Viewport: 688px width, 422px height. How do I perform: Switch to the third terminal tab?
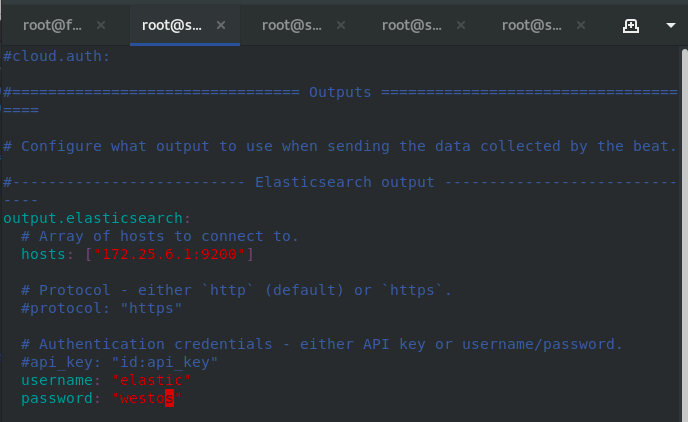[x=291, y=25]
